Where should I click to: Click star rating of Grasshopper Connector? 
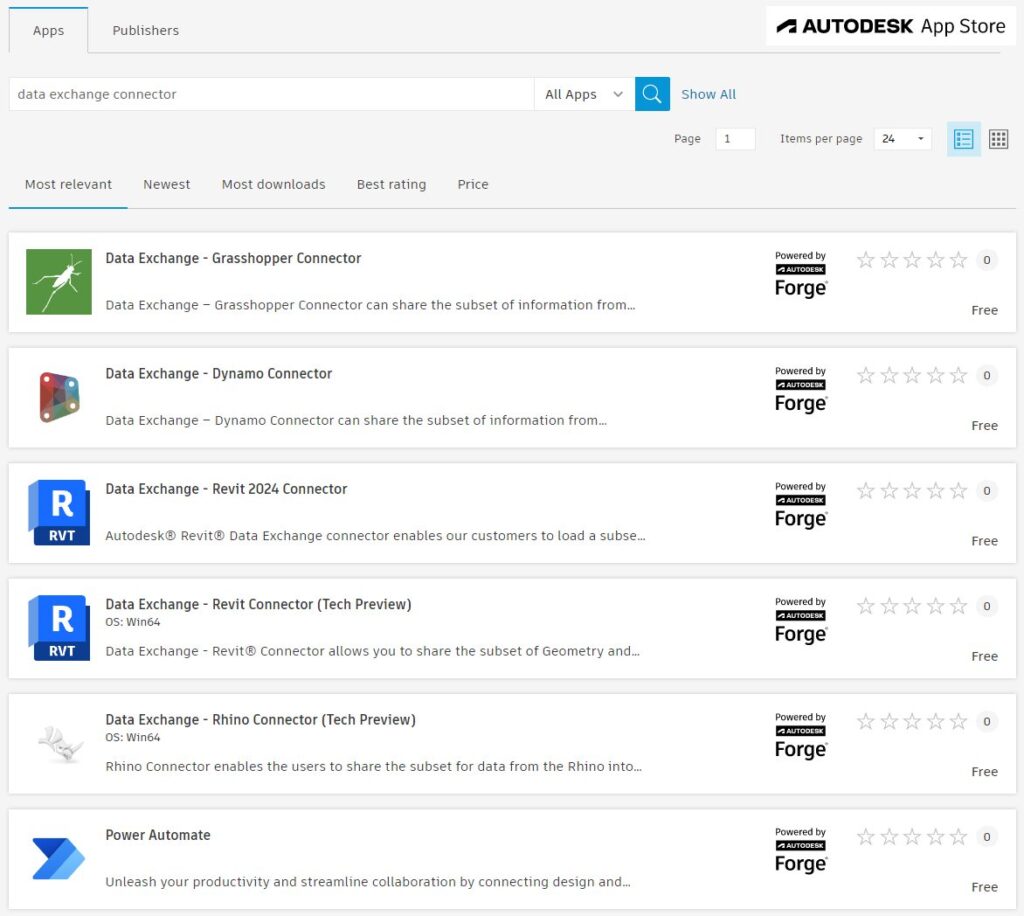(912, 260)
